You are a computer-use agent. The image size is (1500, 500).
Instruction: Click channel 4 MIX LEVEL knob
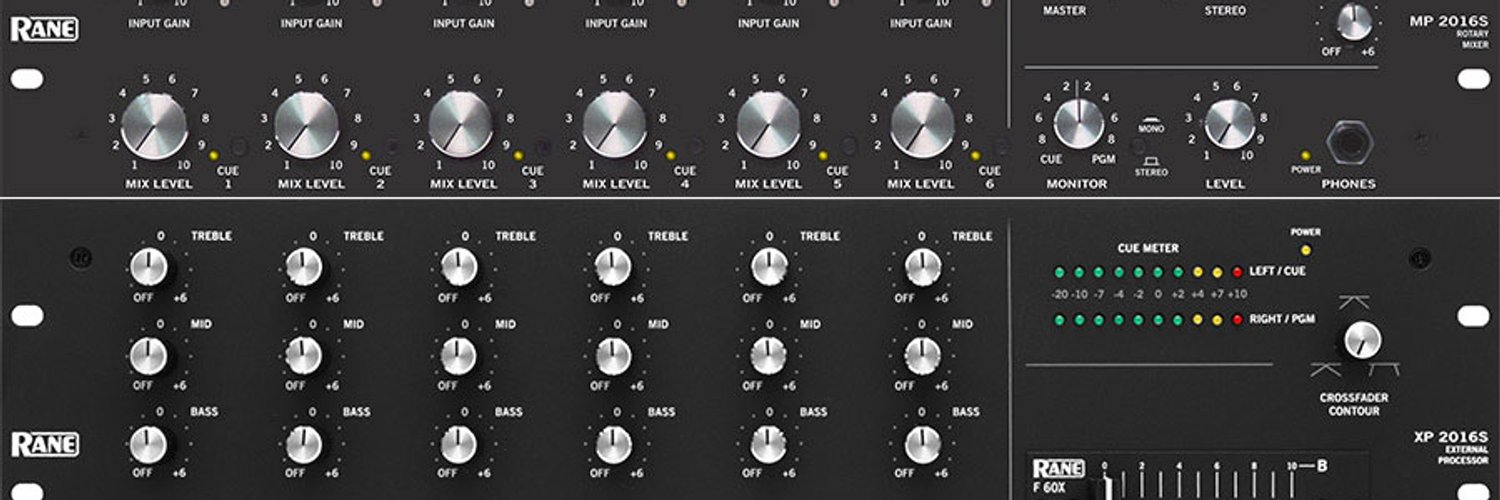[x=613, y=125]
